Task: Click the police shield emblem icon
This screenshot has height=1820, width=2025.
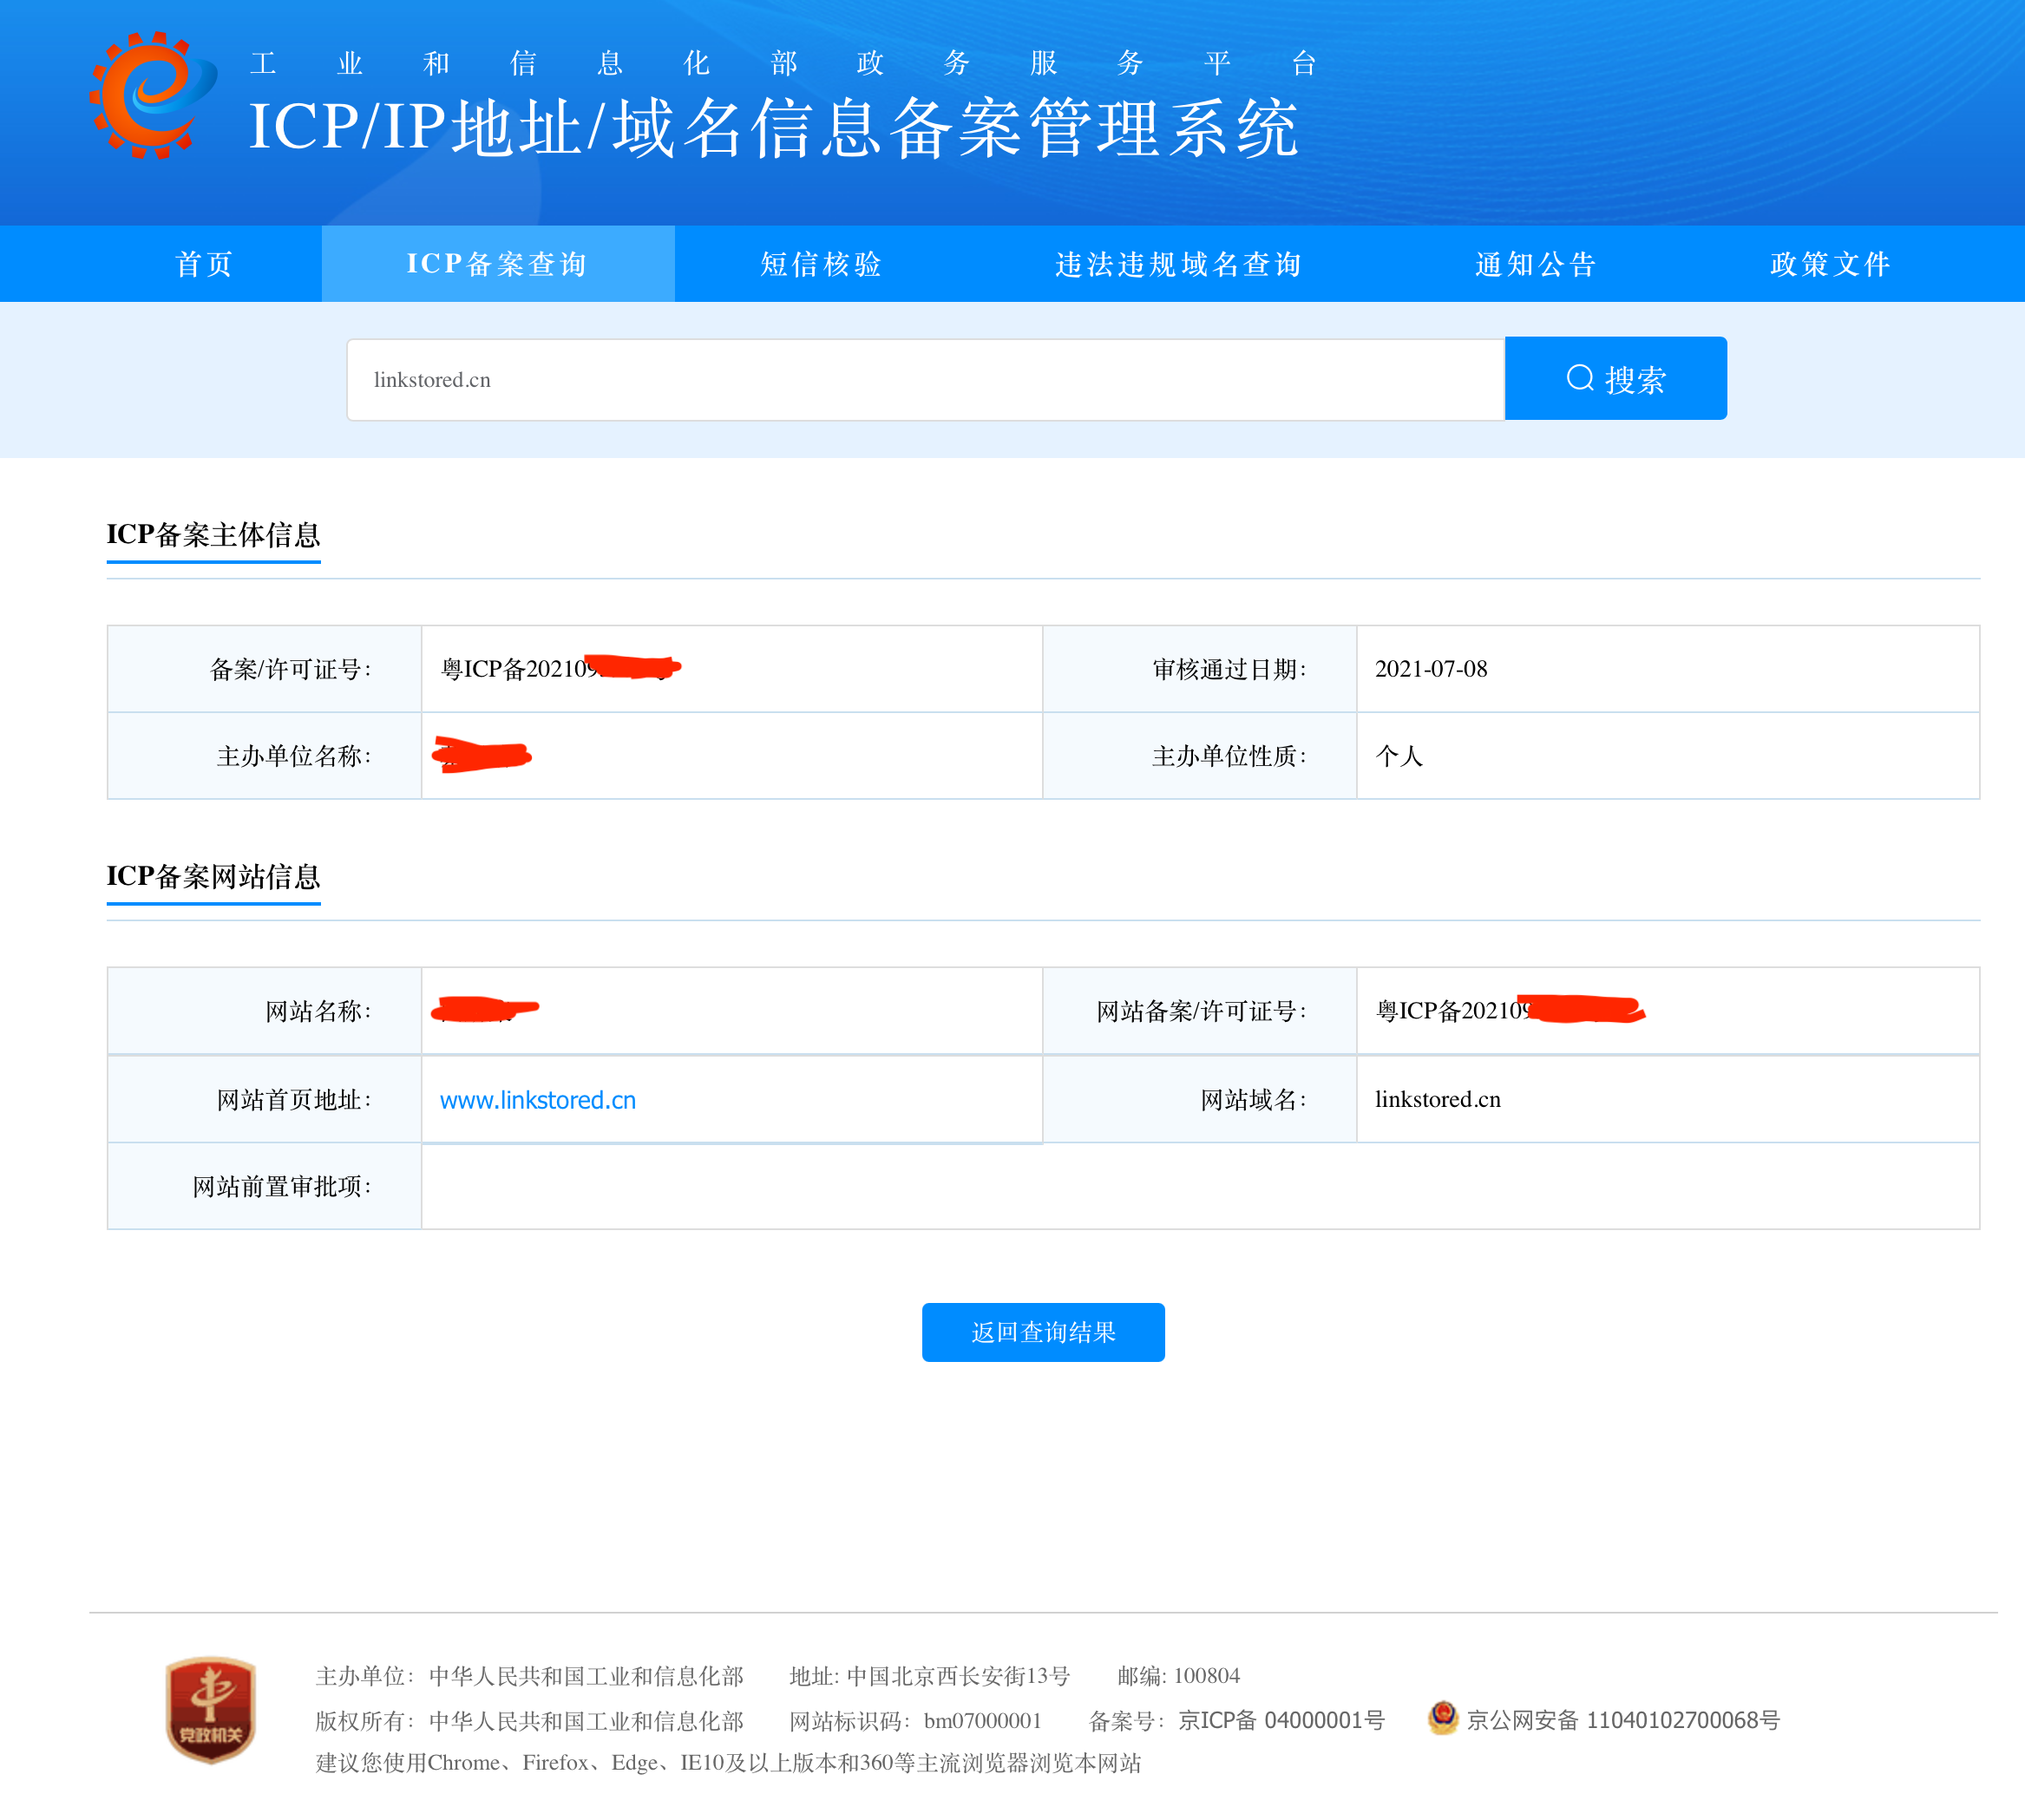Action: [x=1442, y=1718]
